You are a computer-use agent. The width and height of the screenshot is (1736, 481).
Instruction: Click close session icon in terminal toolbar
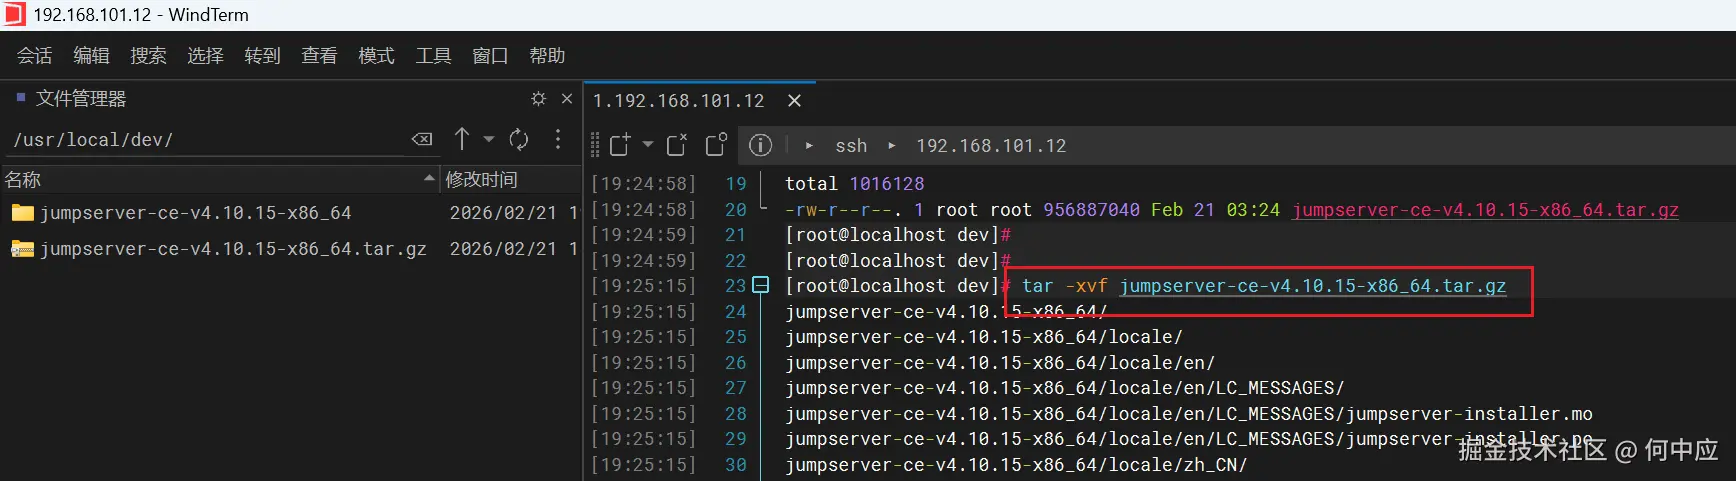[677, 145]
